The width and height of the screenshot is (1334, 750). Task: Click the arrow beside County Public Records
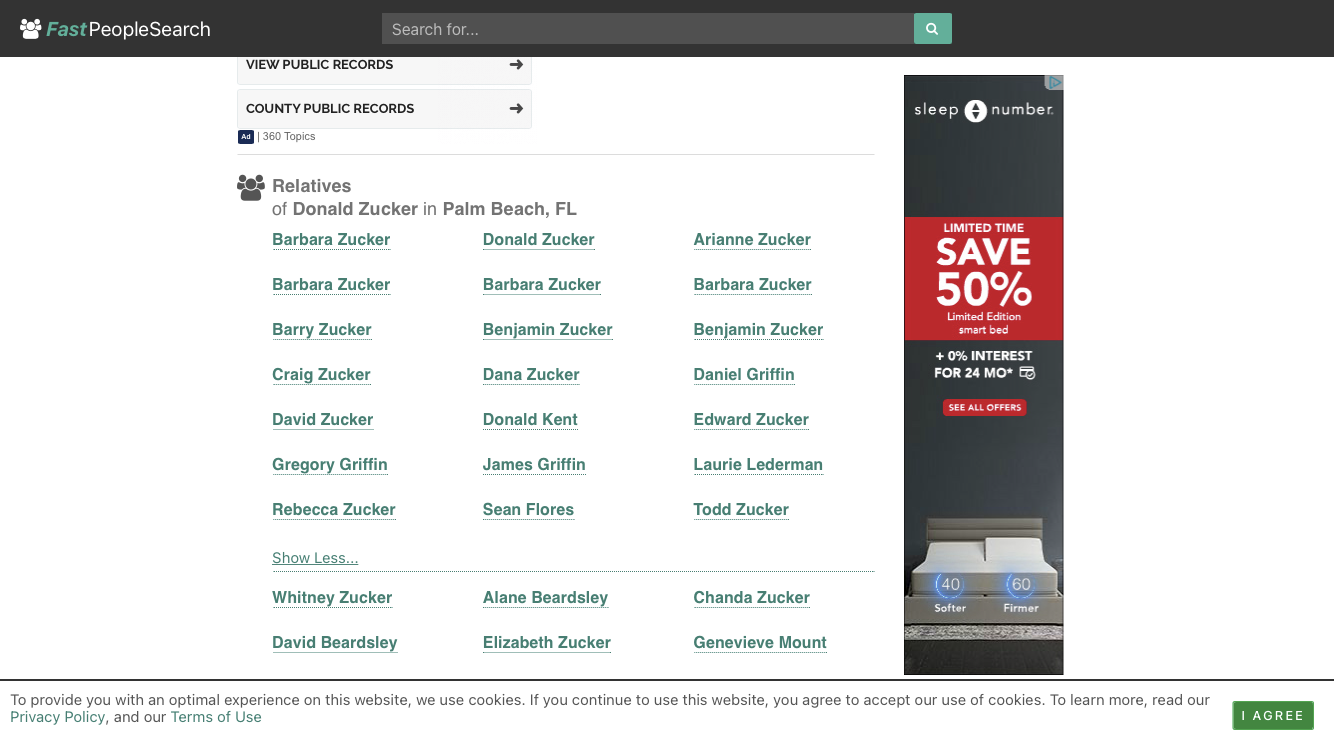click(x=516, y=108)
